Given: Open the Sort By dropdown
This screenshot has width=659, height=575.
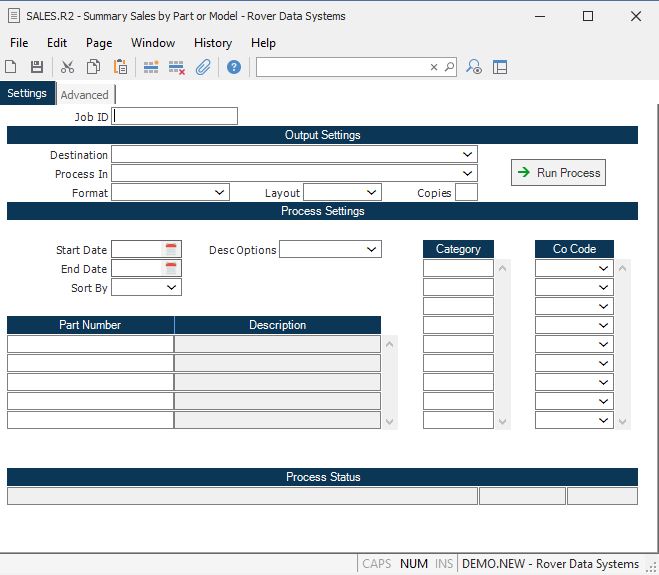Looking at the screenshot, I should click(x=172, y=287).
